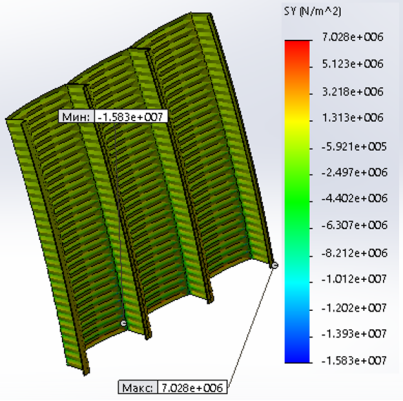Viewport: 403px width, 401px height.
Task: Select legend value 5.123e+006
Action: point(353,64)
